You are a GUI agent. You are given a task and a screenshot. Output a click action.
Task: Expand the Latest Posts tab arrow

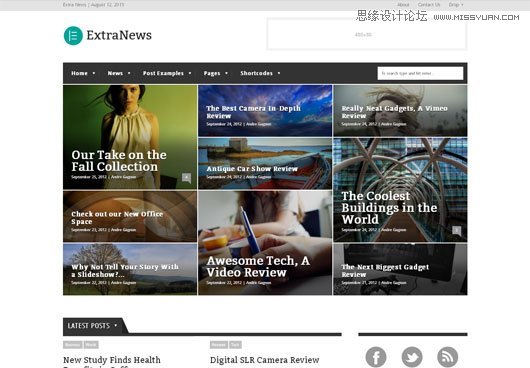click(116, 325)
